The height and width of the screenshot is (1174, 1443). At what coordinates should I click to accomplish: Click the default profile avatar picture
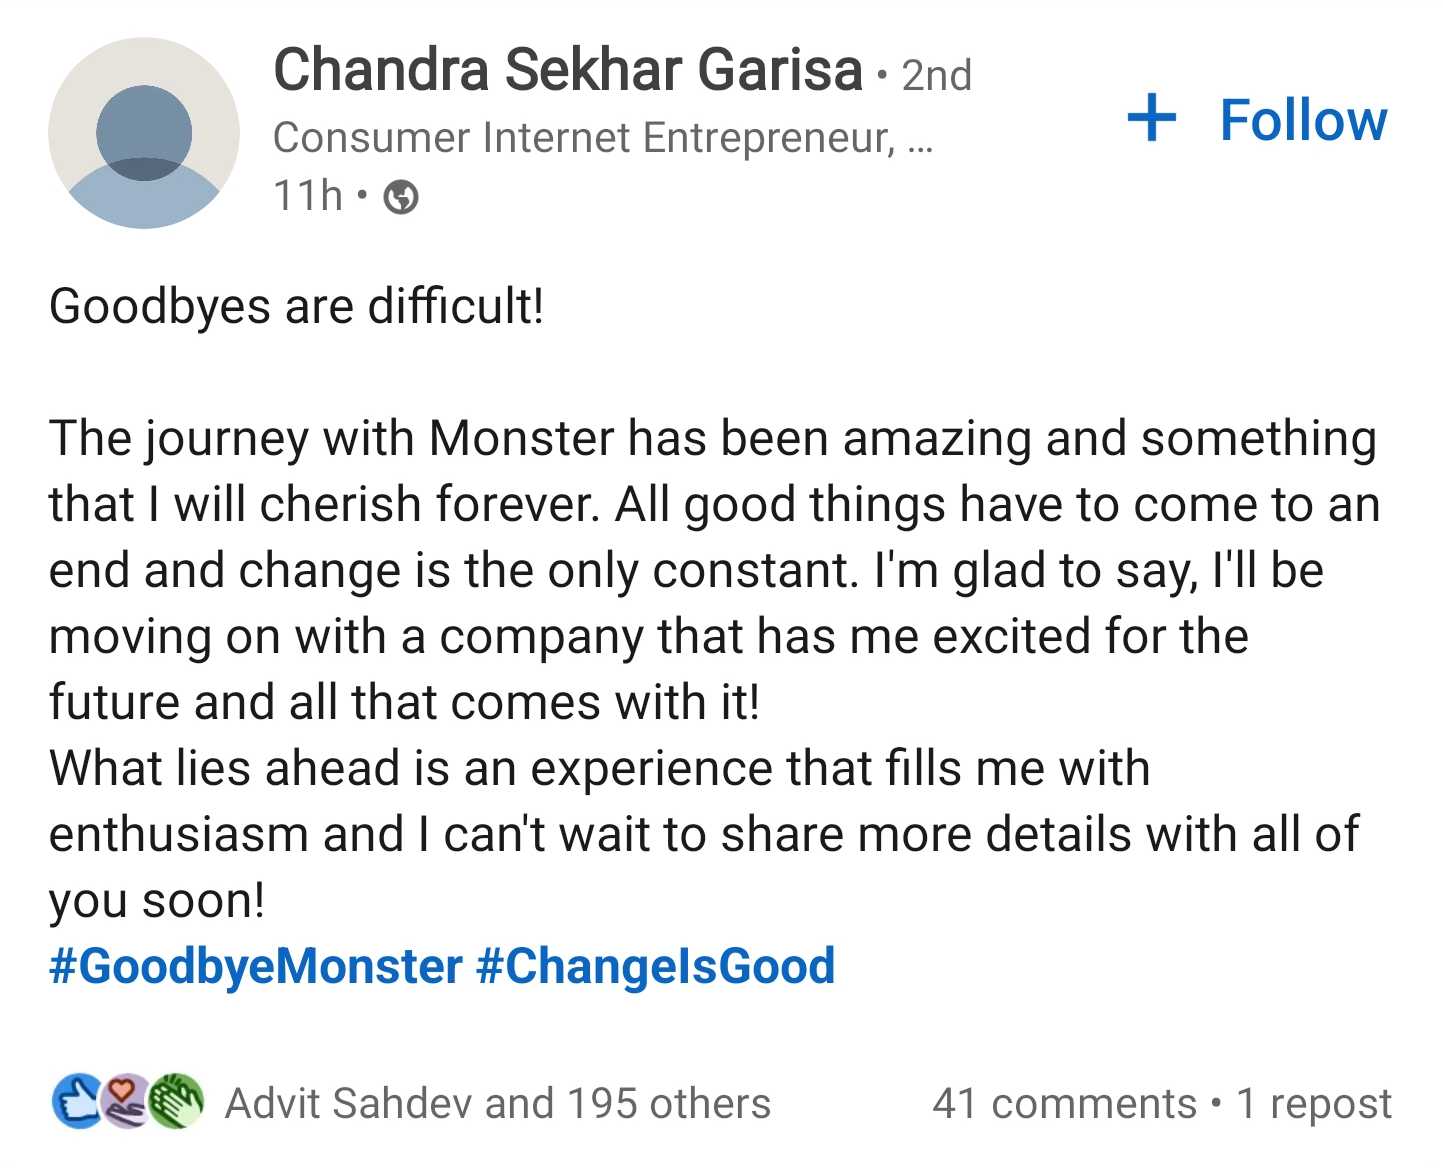(x=144, y=133)
